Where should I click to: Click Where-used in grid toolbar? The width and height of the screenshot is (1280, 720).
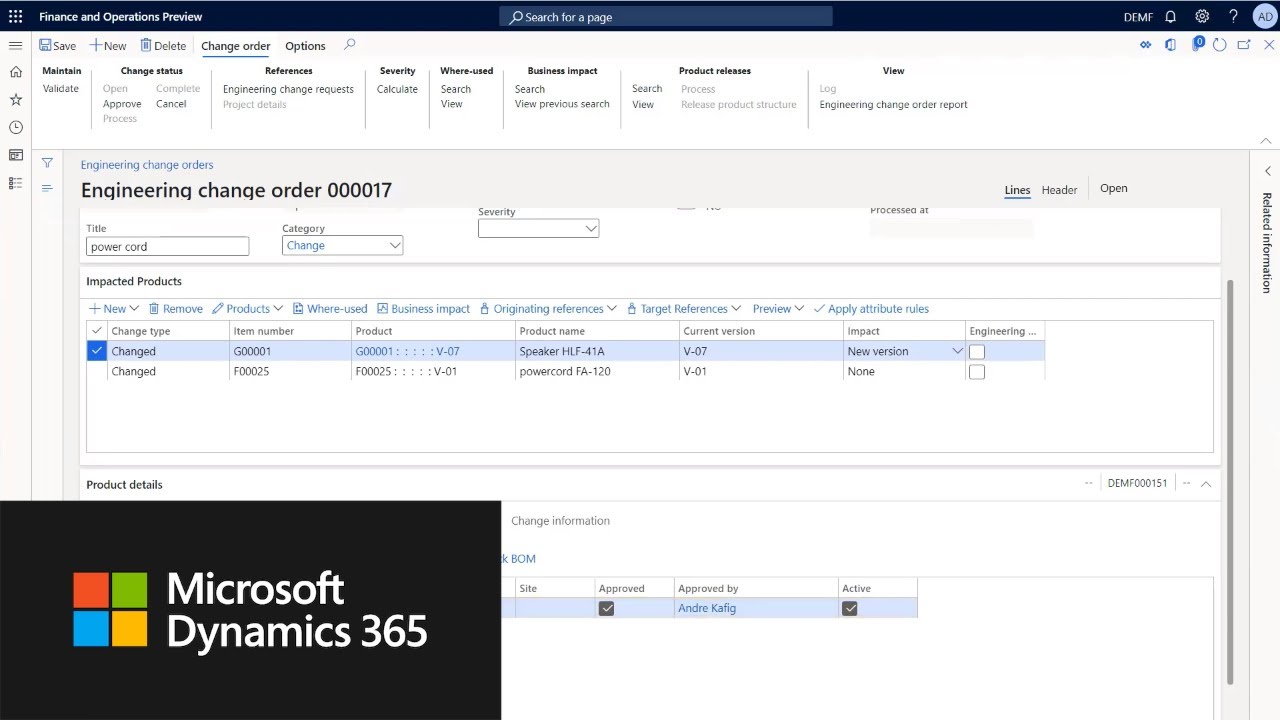[329, 309]
